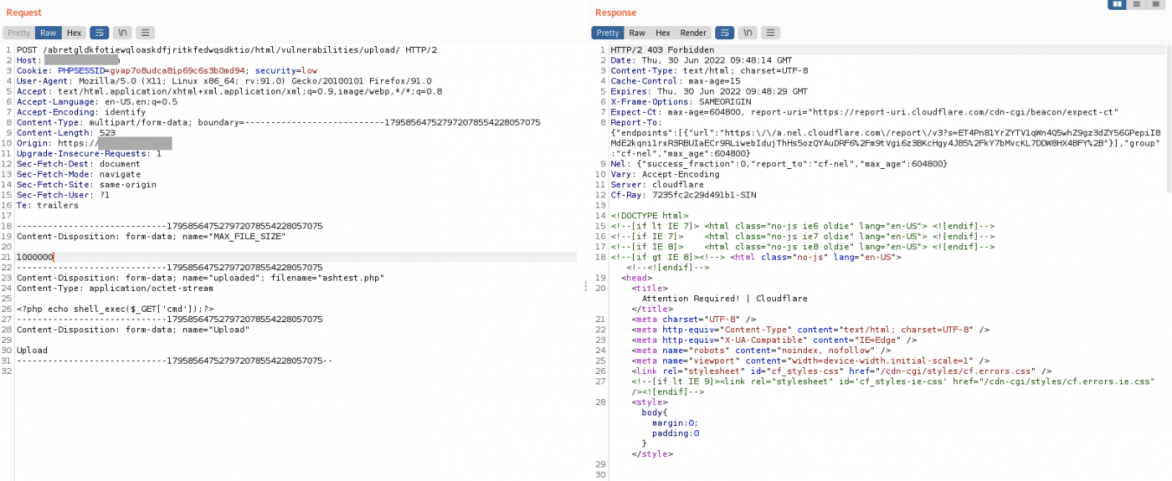Click the cf_styles-css stylesheet link line

[x=842, y=370]
